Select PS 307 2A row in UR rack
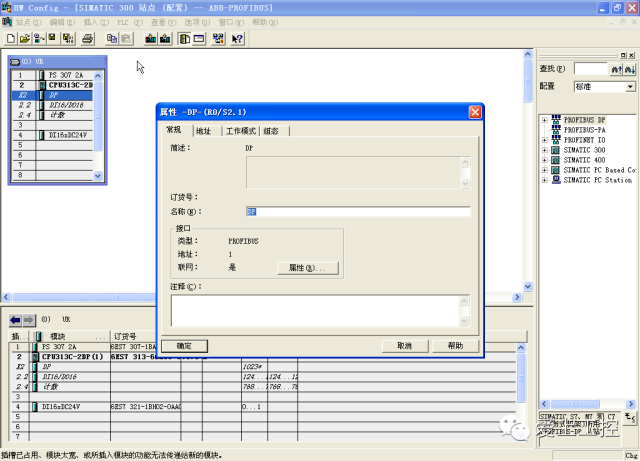The width and height of the screenshot is (640, 461). click(x=52, y=75)
